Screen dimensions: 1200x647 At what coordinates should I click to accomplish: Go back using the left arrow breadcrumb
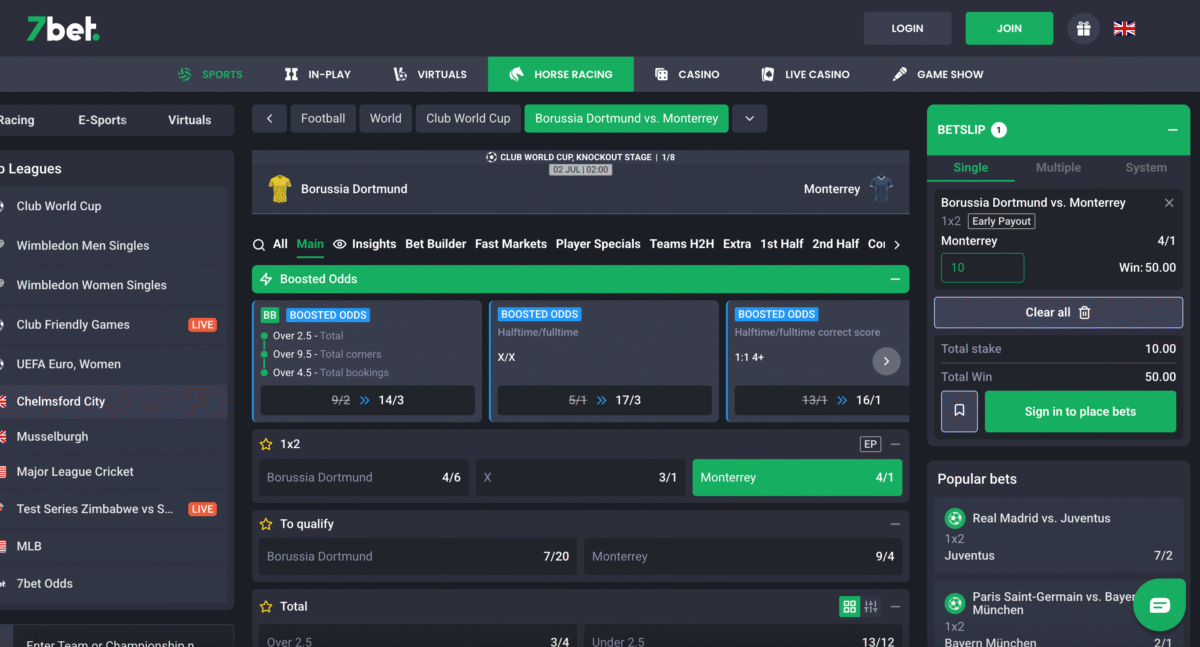click(x=269, y=118)
